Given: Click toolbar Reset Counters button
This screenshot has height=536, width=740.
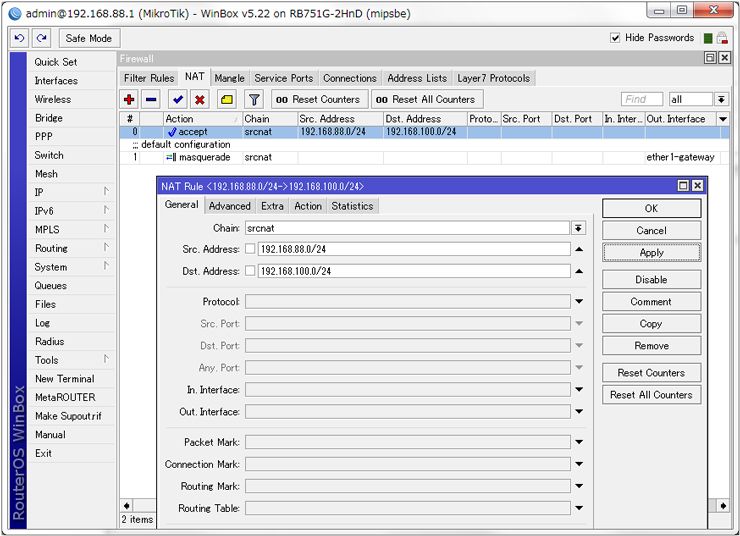Looking at the screenshot, I should pyautogui.click(x=319, y=100).
